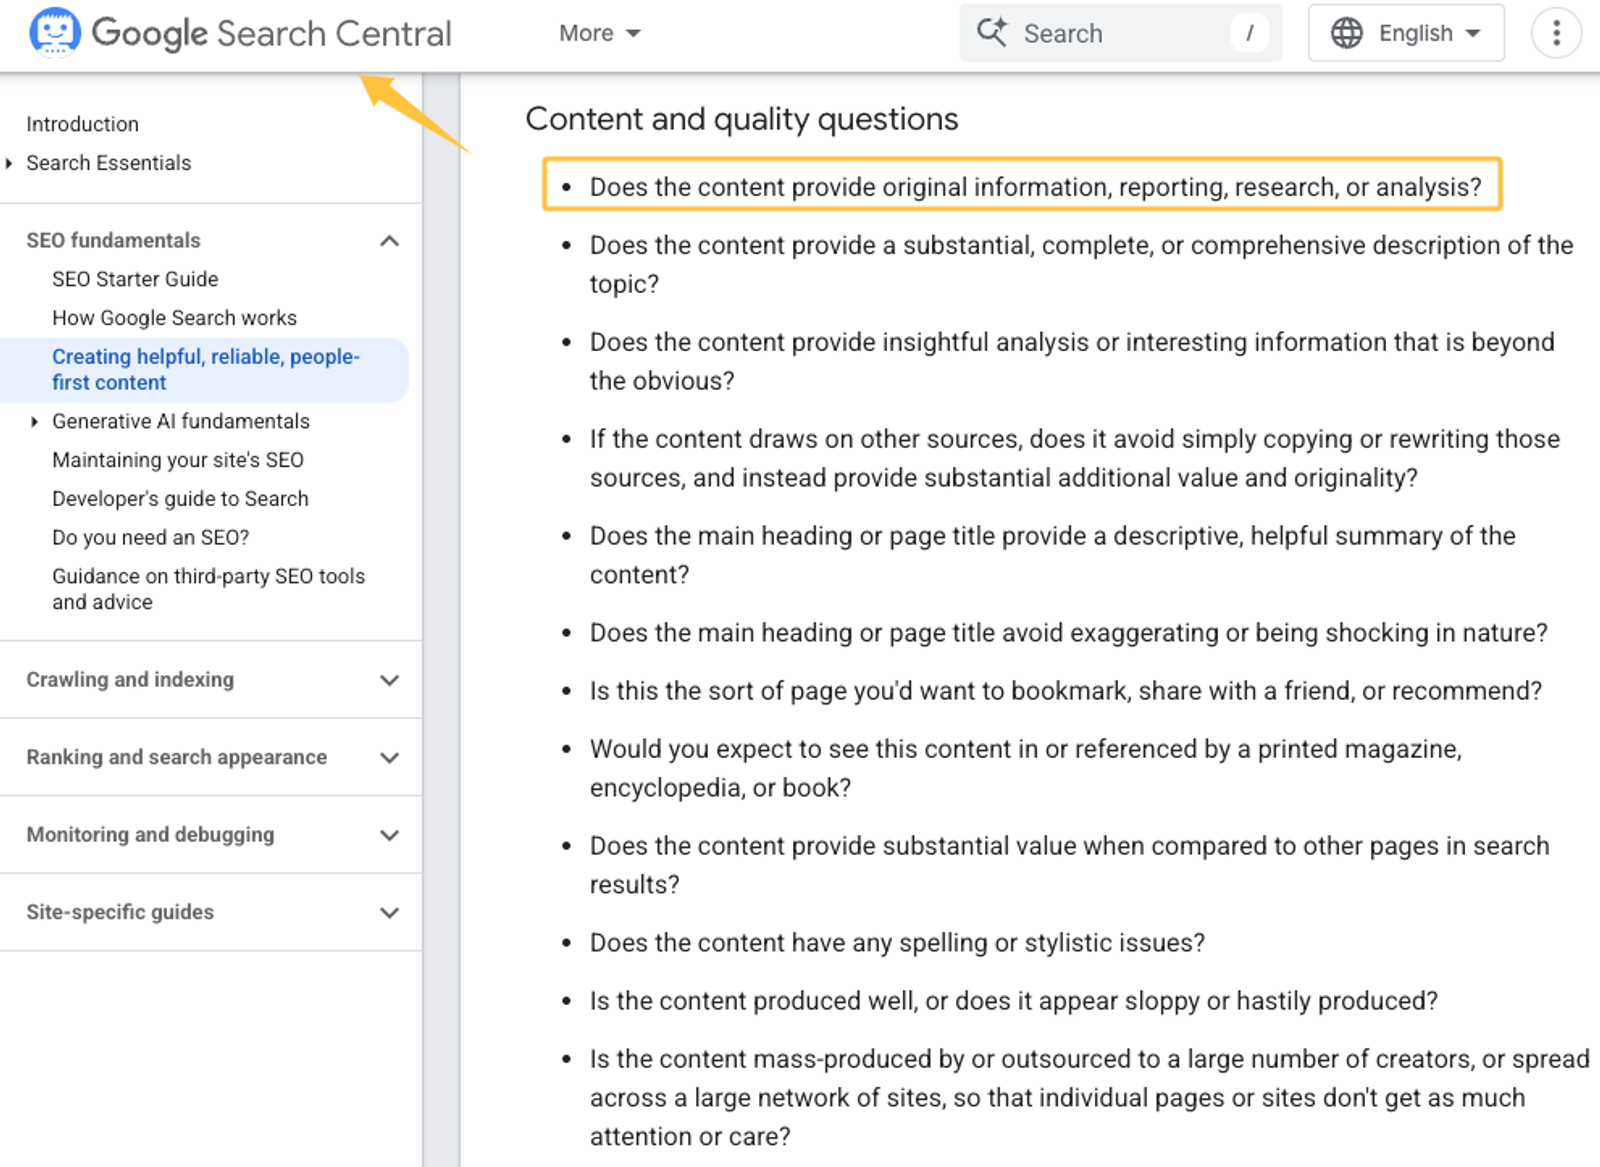Expand the Monitoring and debugging chevron

[x=390, y=835]
